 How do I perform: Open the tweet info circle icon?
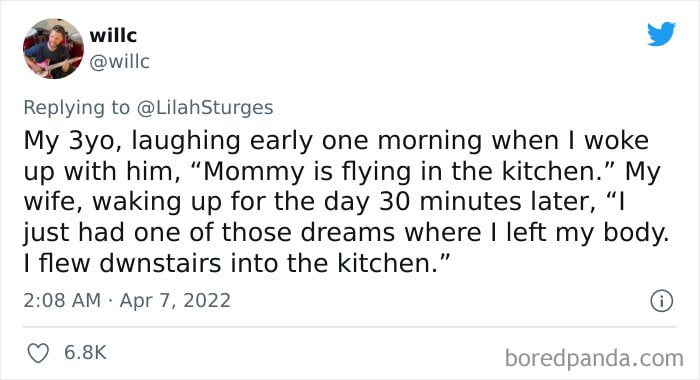point(661,301)
